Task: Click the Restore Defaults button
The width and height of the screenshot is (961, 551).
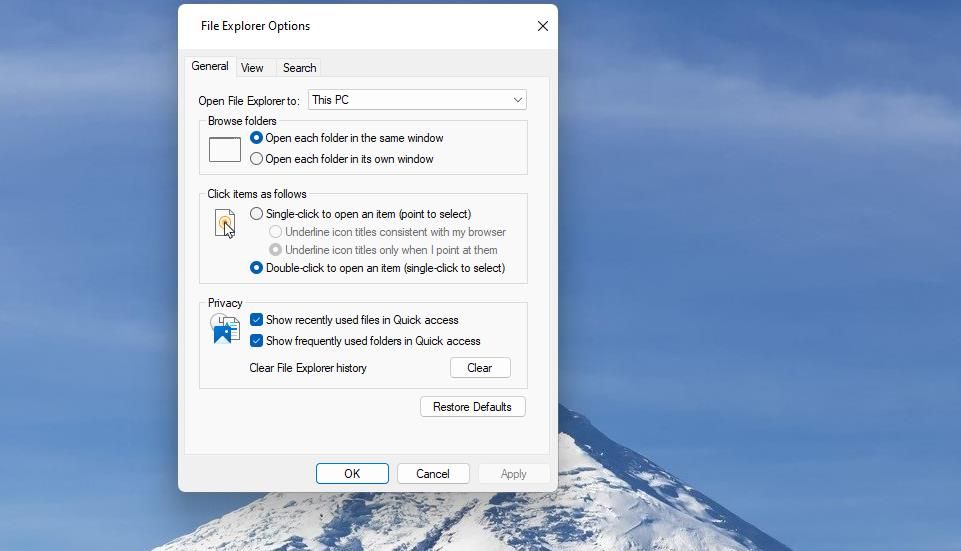Action: pyautogui.click(x=472, y=407)
